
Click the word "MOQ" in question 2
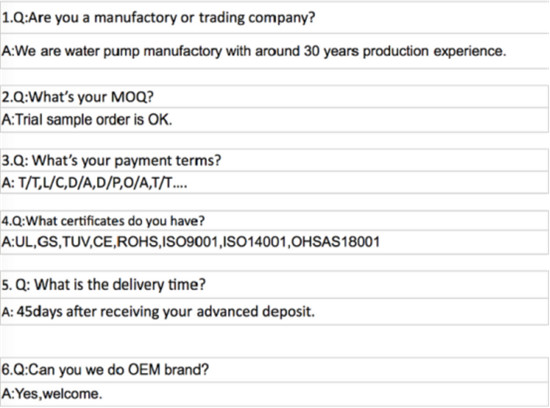[132, 97]
